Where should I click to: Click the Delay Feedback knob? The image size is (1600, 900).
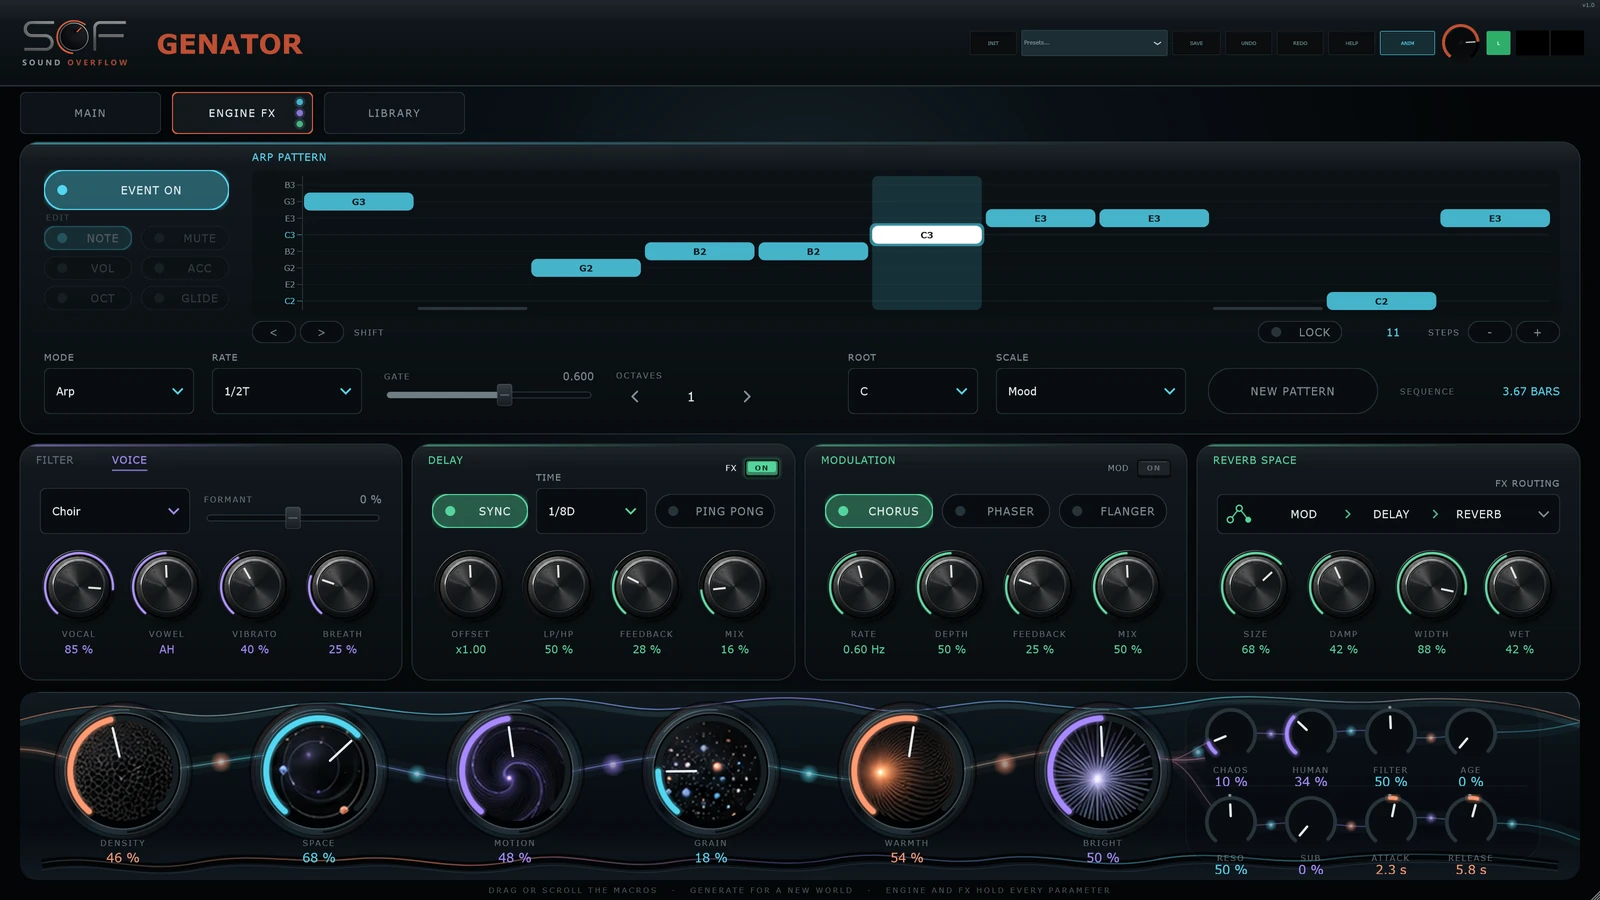tap(646, 586)
